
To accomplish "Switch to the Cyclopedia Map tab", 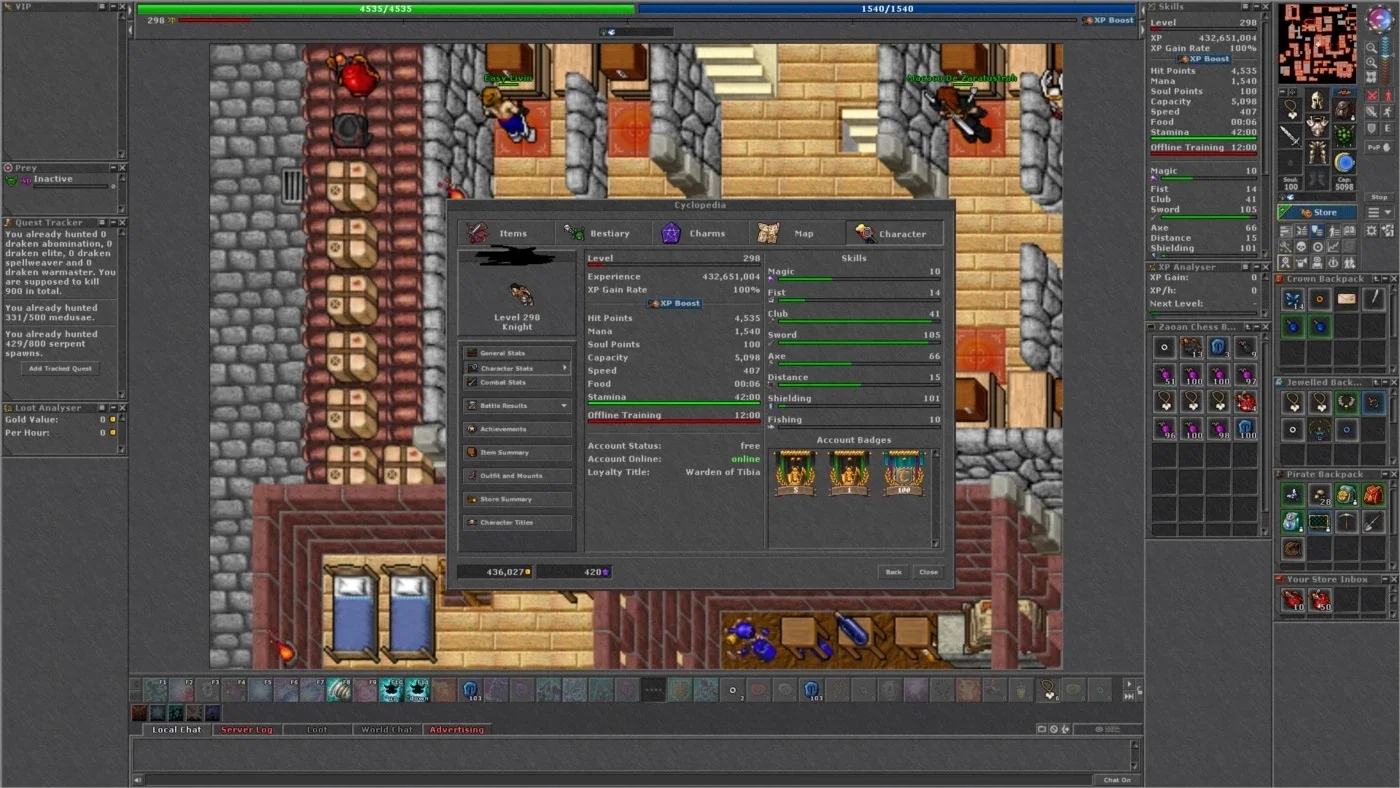I will (797, 233).
